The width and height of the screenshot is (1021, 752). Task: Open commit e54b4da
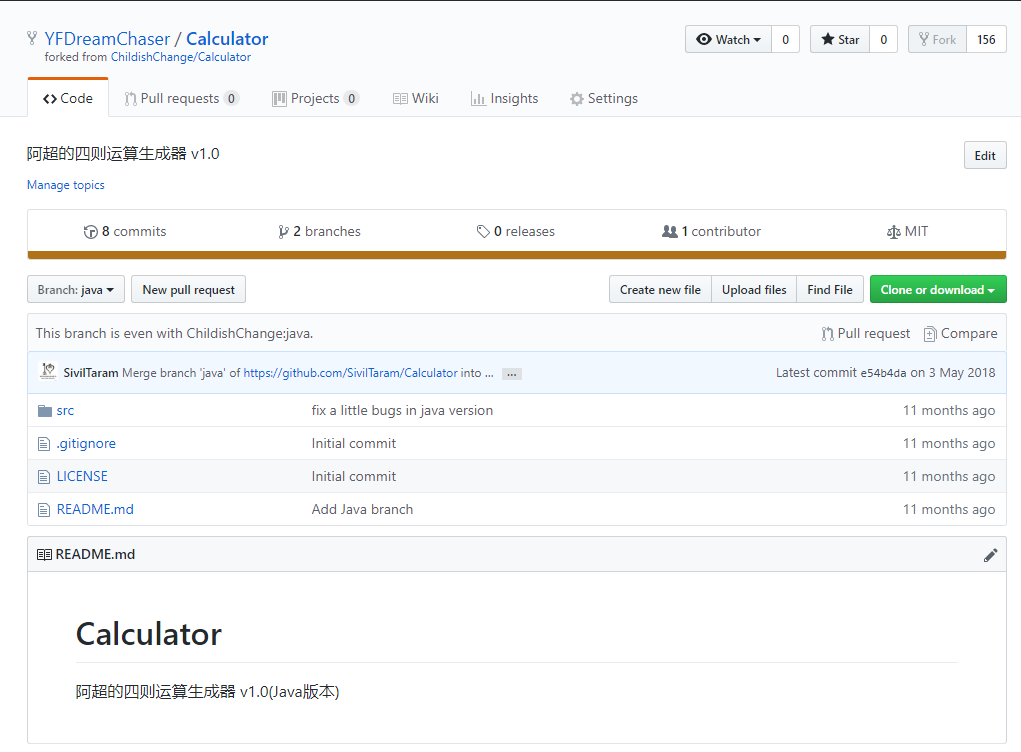883,373
